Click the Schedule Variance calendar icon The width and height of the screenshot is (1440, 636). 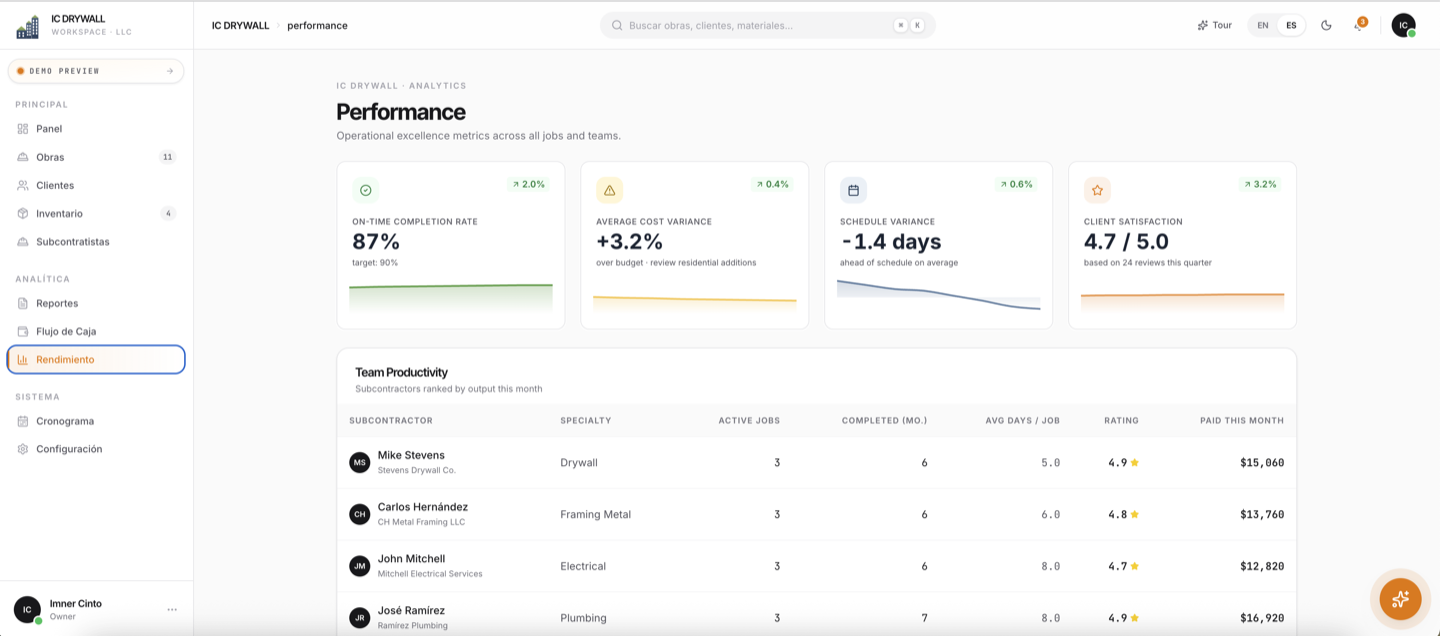853,190
